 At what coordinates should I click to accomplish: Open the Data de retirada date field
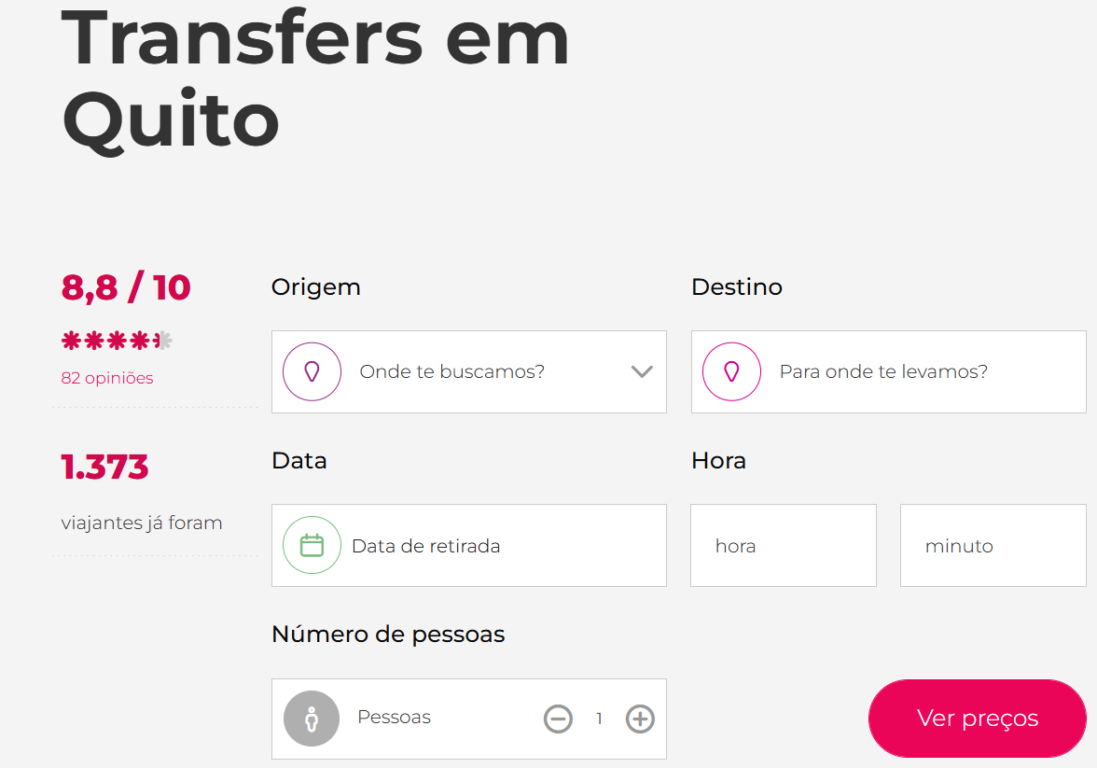tap(426, 546)
